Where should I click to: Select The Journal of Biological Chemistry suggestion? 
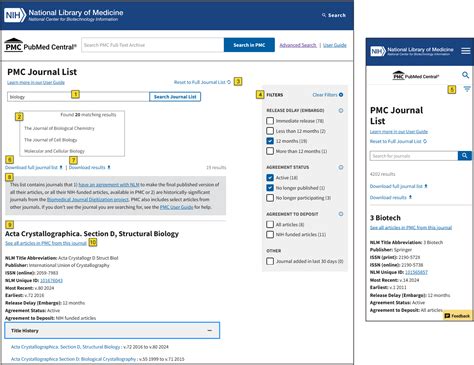pos(59,128)
